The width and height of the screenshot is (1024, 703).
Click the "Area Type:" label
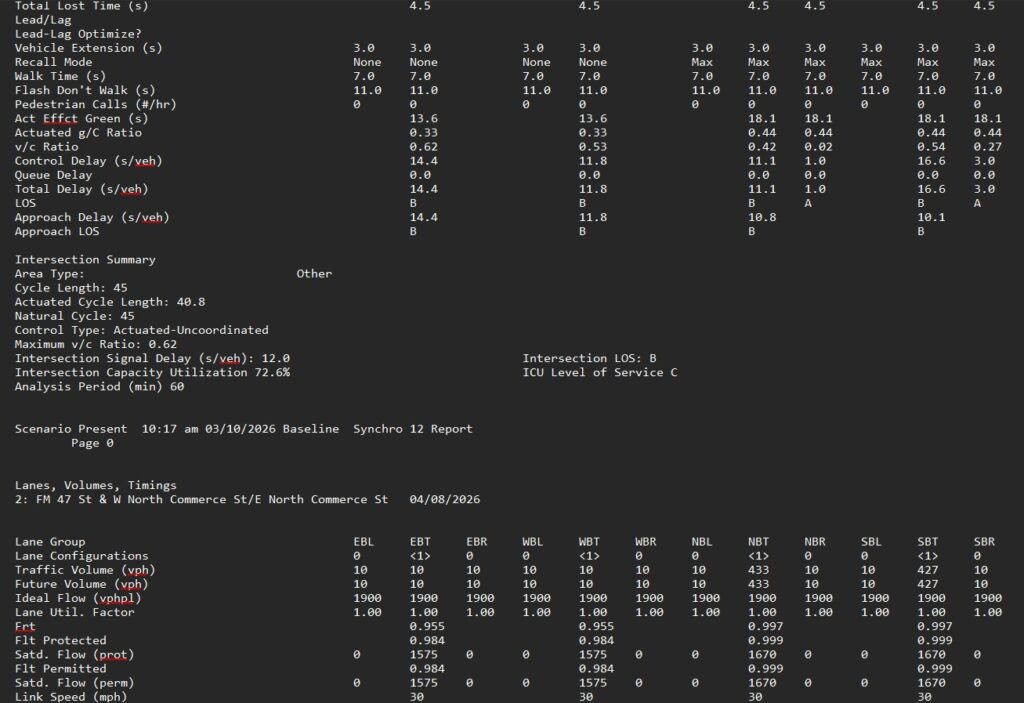click(x=50, y=274)
